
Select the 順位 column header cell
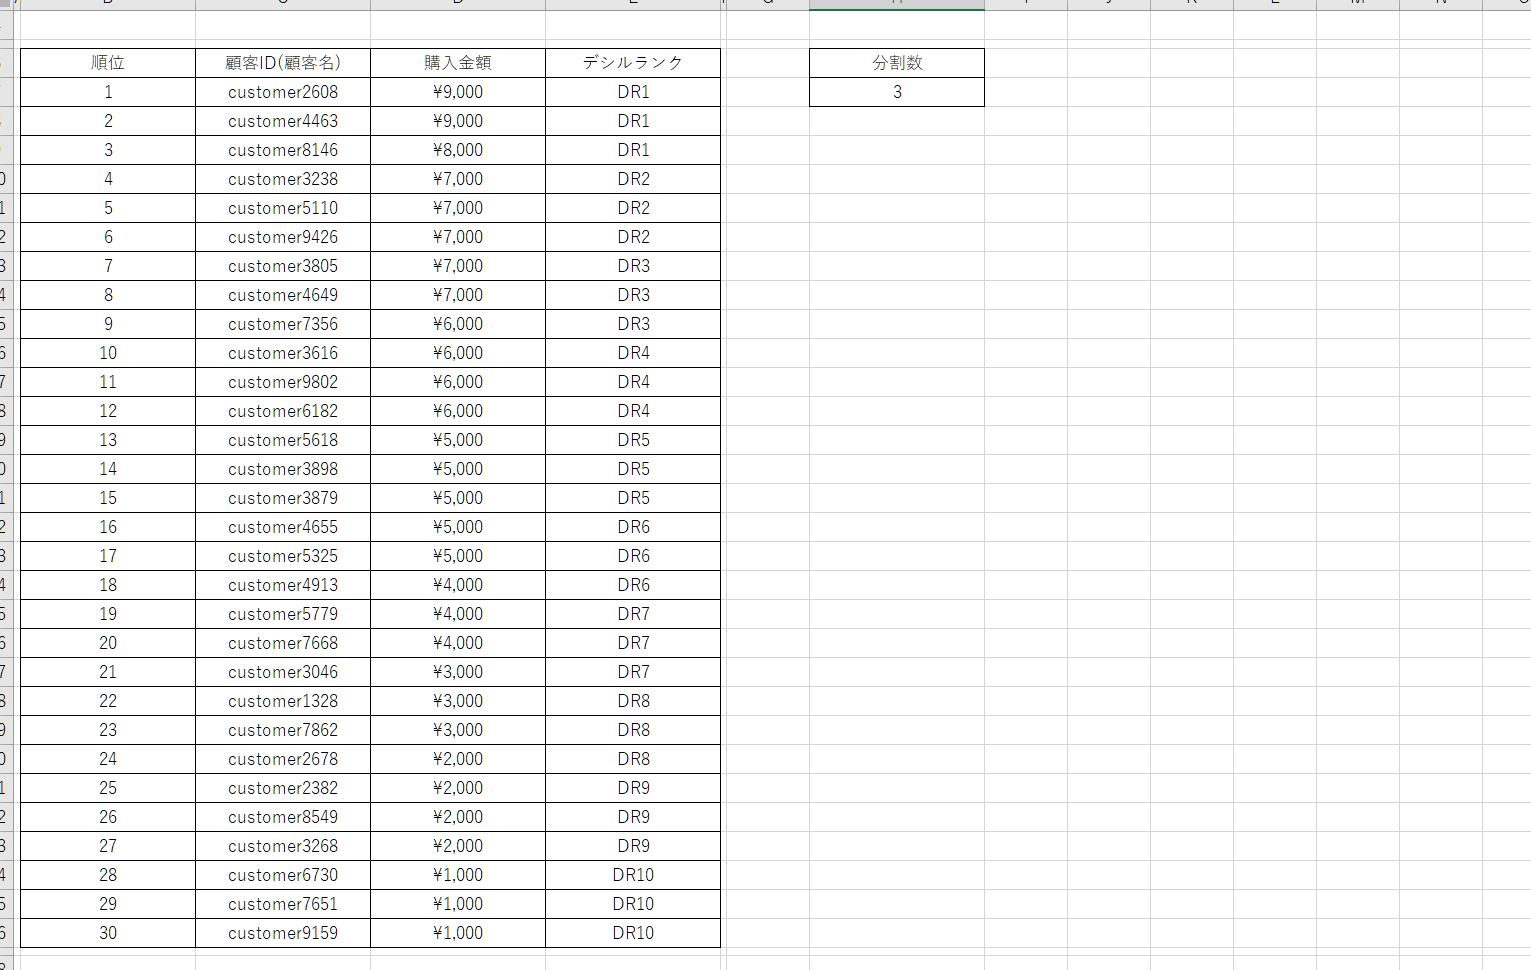tap(108, 63)
